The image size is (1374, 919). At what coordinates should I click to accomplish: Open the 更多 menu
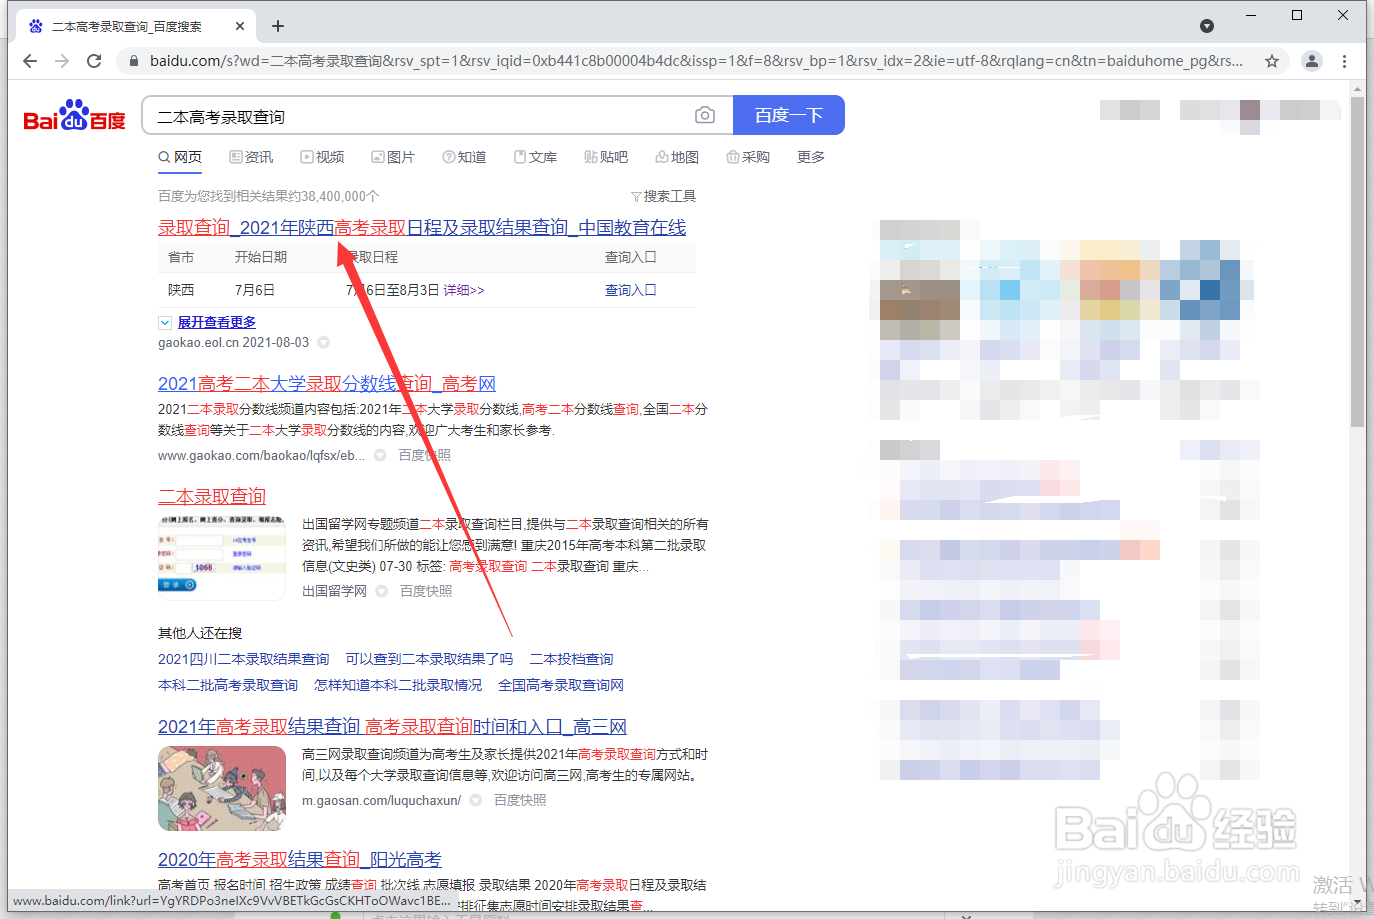[x=811, y=157]
